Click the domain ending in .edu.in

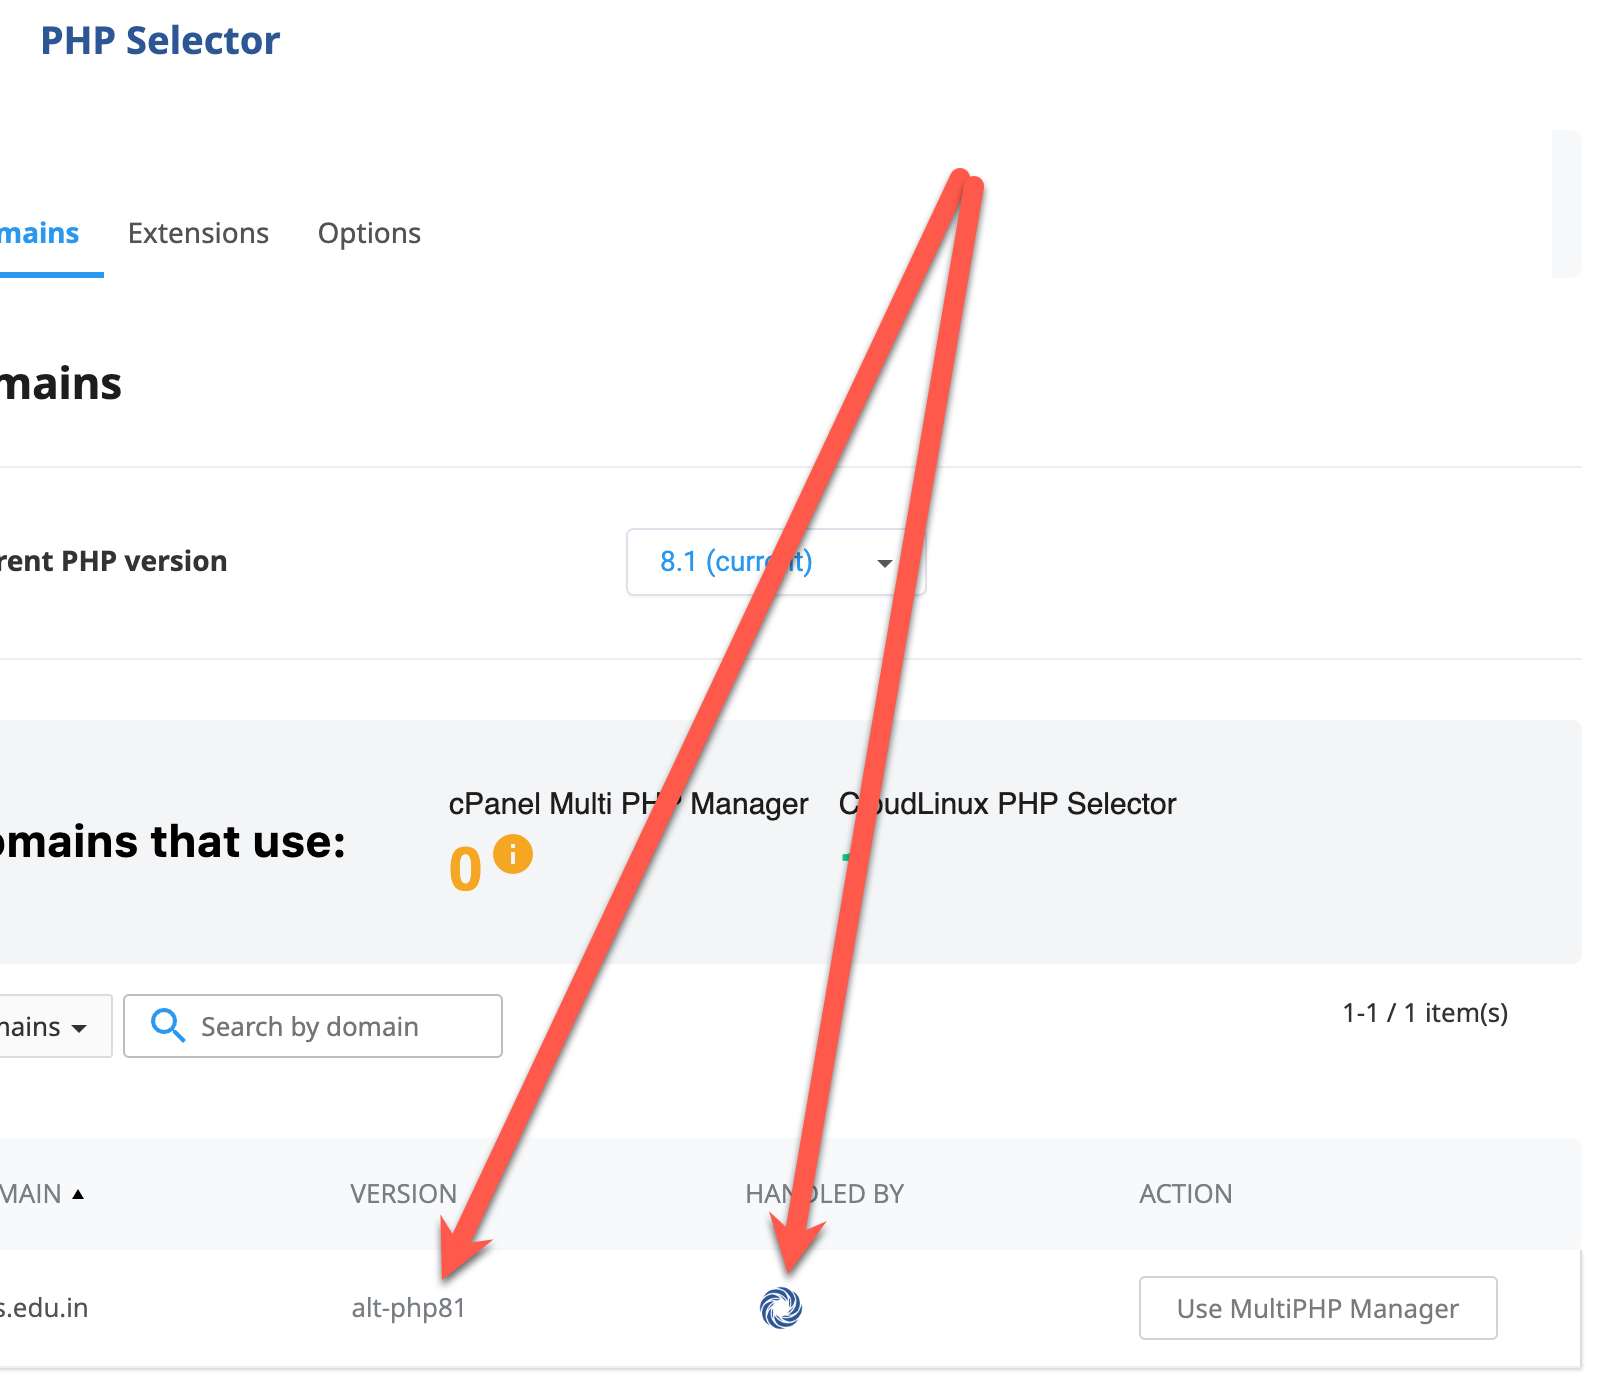click(x=44, y=1308)
